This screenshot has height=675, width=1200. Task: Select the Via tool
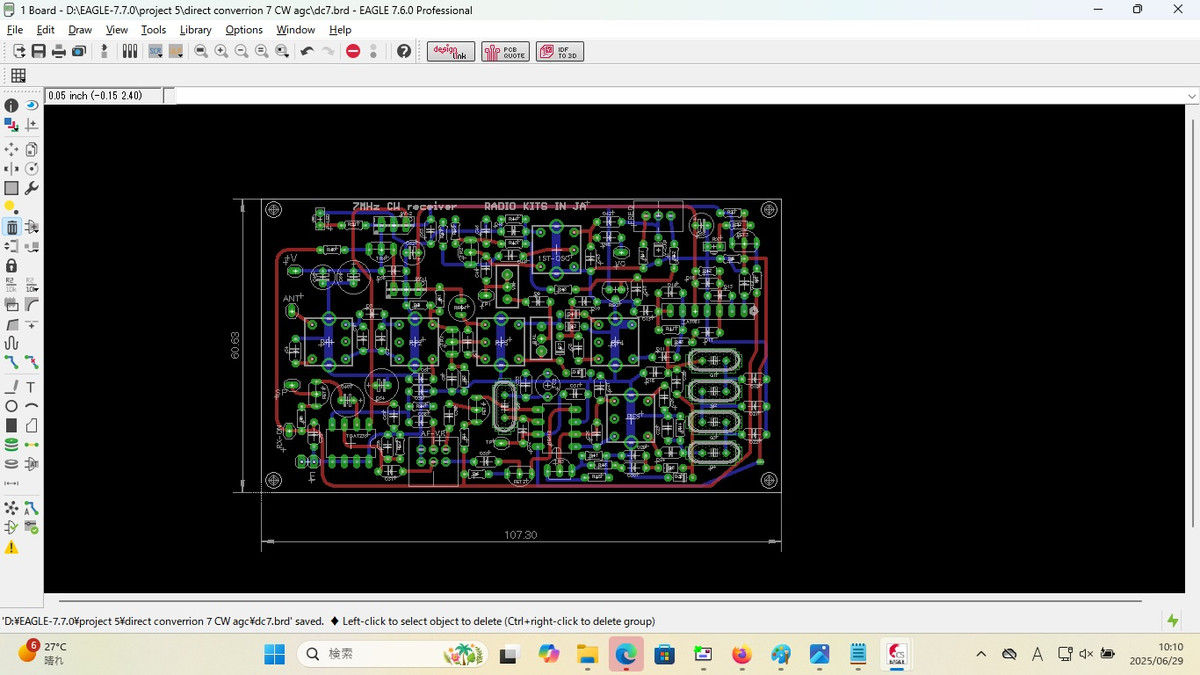tap(11, 444)
